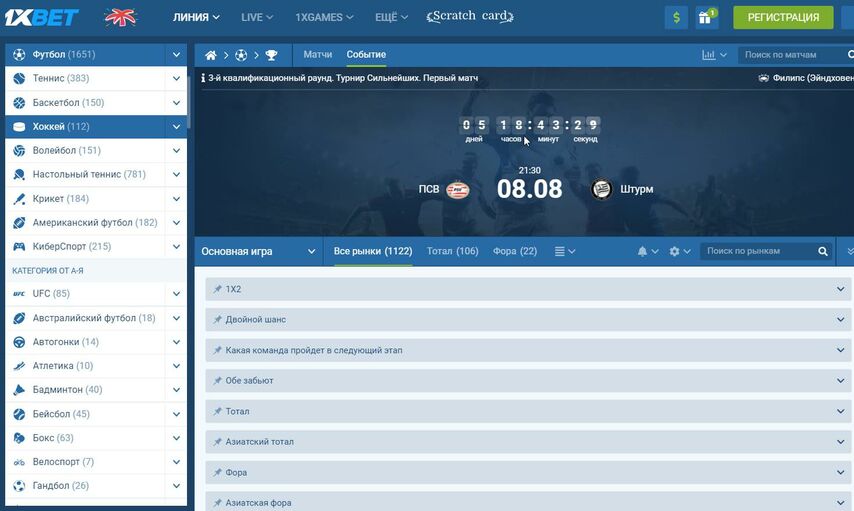Screen dimensions: 854x511
Task: Open the bell notifications icon
Action: [x=642, y=251]
